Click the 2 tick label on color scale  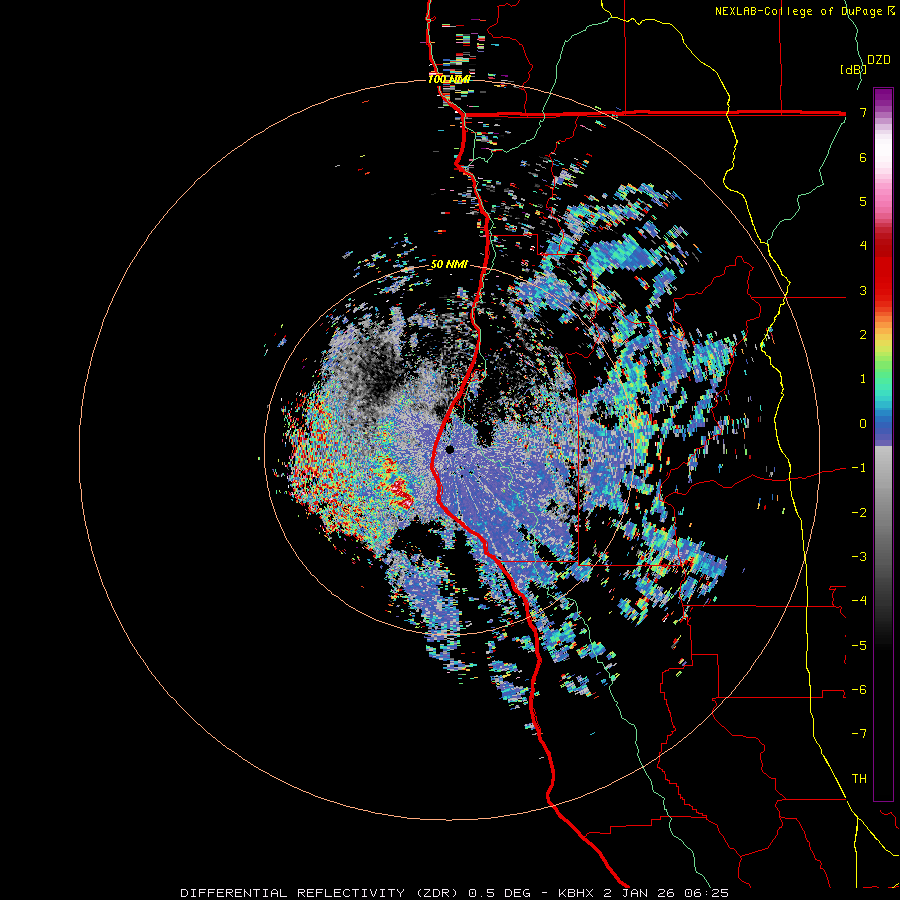click(x=863, y=335)
